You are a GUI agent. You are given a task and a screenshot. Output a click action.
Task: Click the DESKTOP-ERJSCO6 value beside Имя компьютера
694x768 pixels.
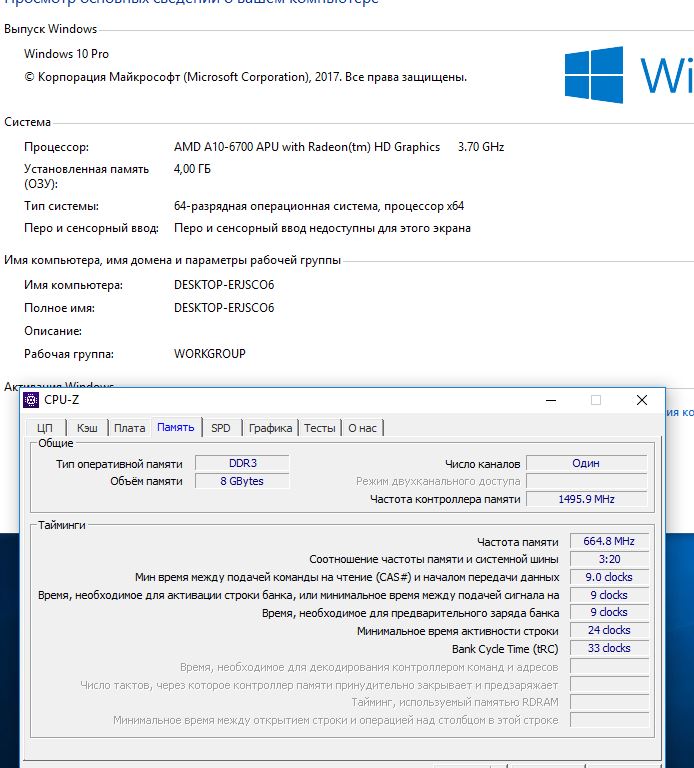(224, 285)
